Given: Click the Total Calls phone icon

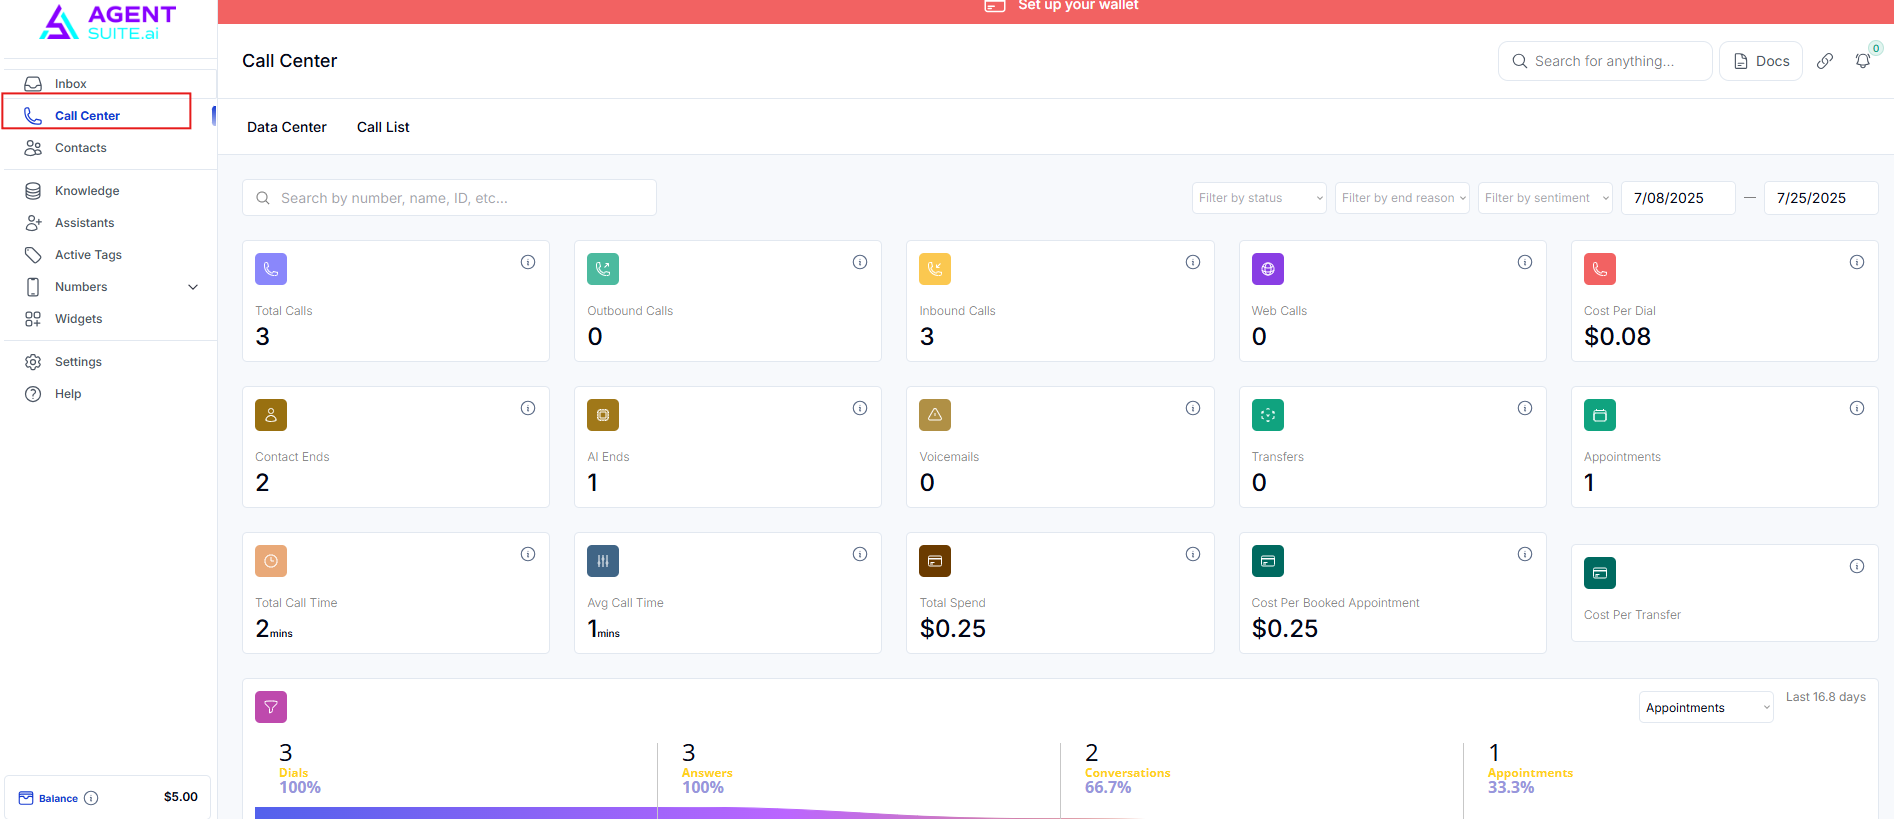Looking at the screenshot, I should pyautogui.click(x=271, y=269).
